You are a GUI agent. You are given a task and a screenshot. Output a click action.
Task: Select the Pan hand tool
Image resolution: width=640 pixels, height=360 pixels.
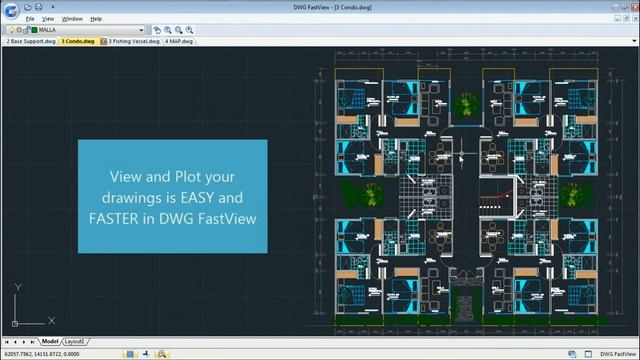157,30
